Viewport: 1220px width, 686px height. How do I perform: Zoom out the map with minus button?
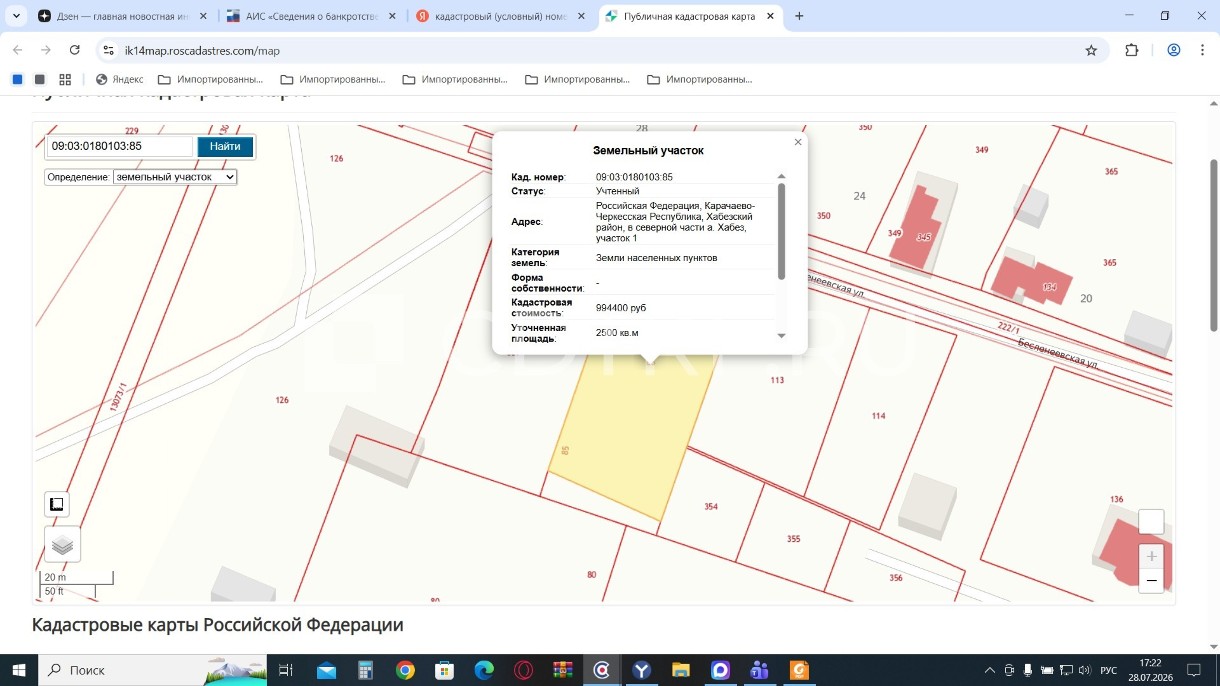tap(1151, 580)
